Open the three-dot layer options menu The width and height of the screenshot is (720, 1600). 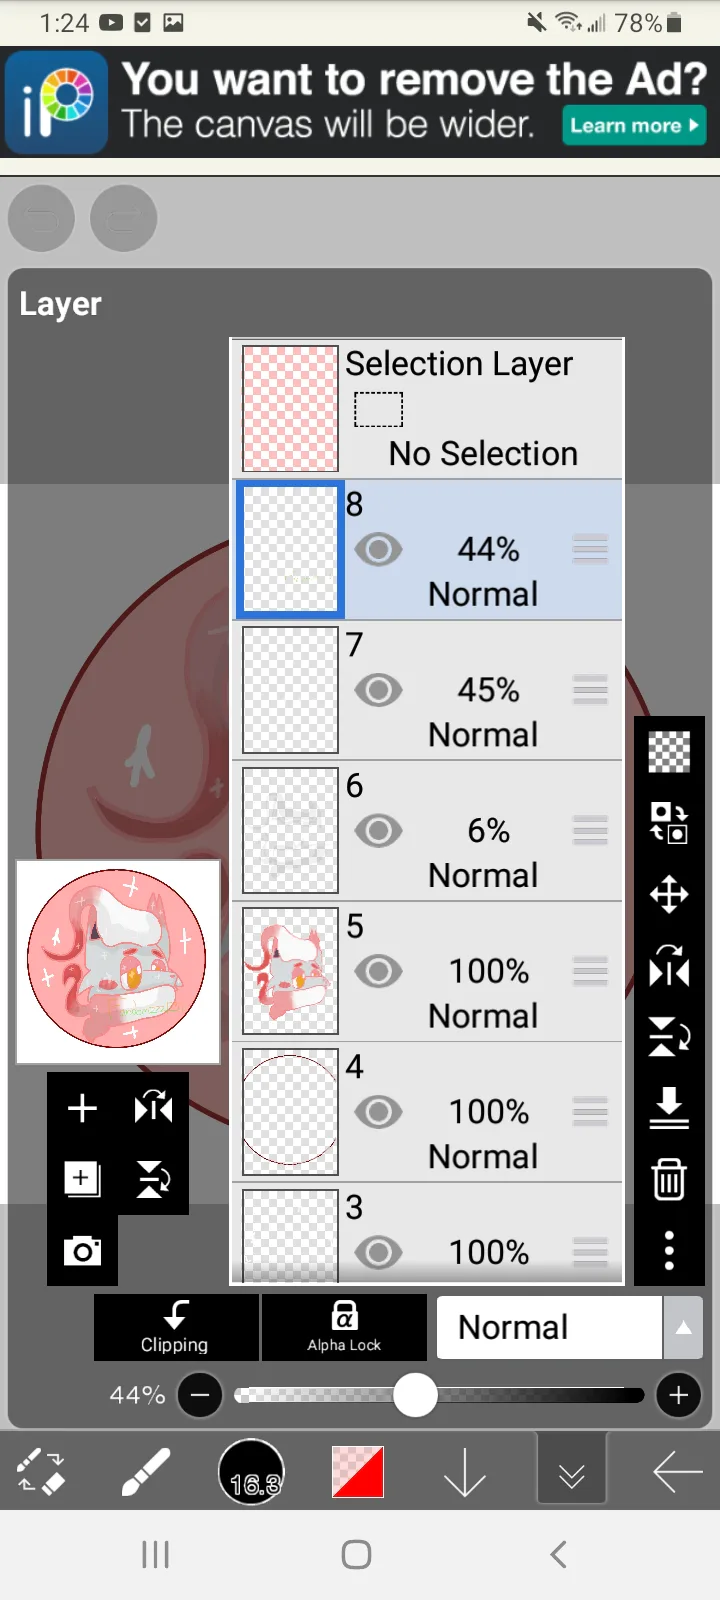(669, 1250)
